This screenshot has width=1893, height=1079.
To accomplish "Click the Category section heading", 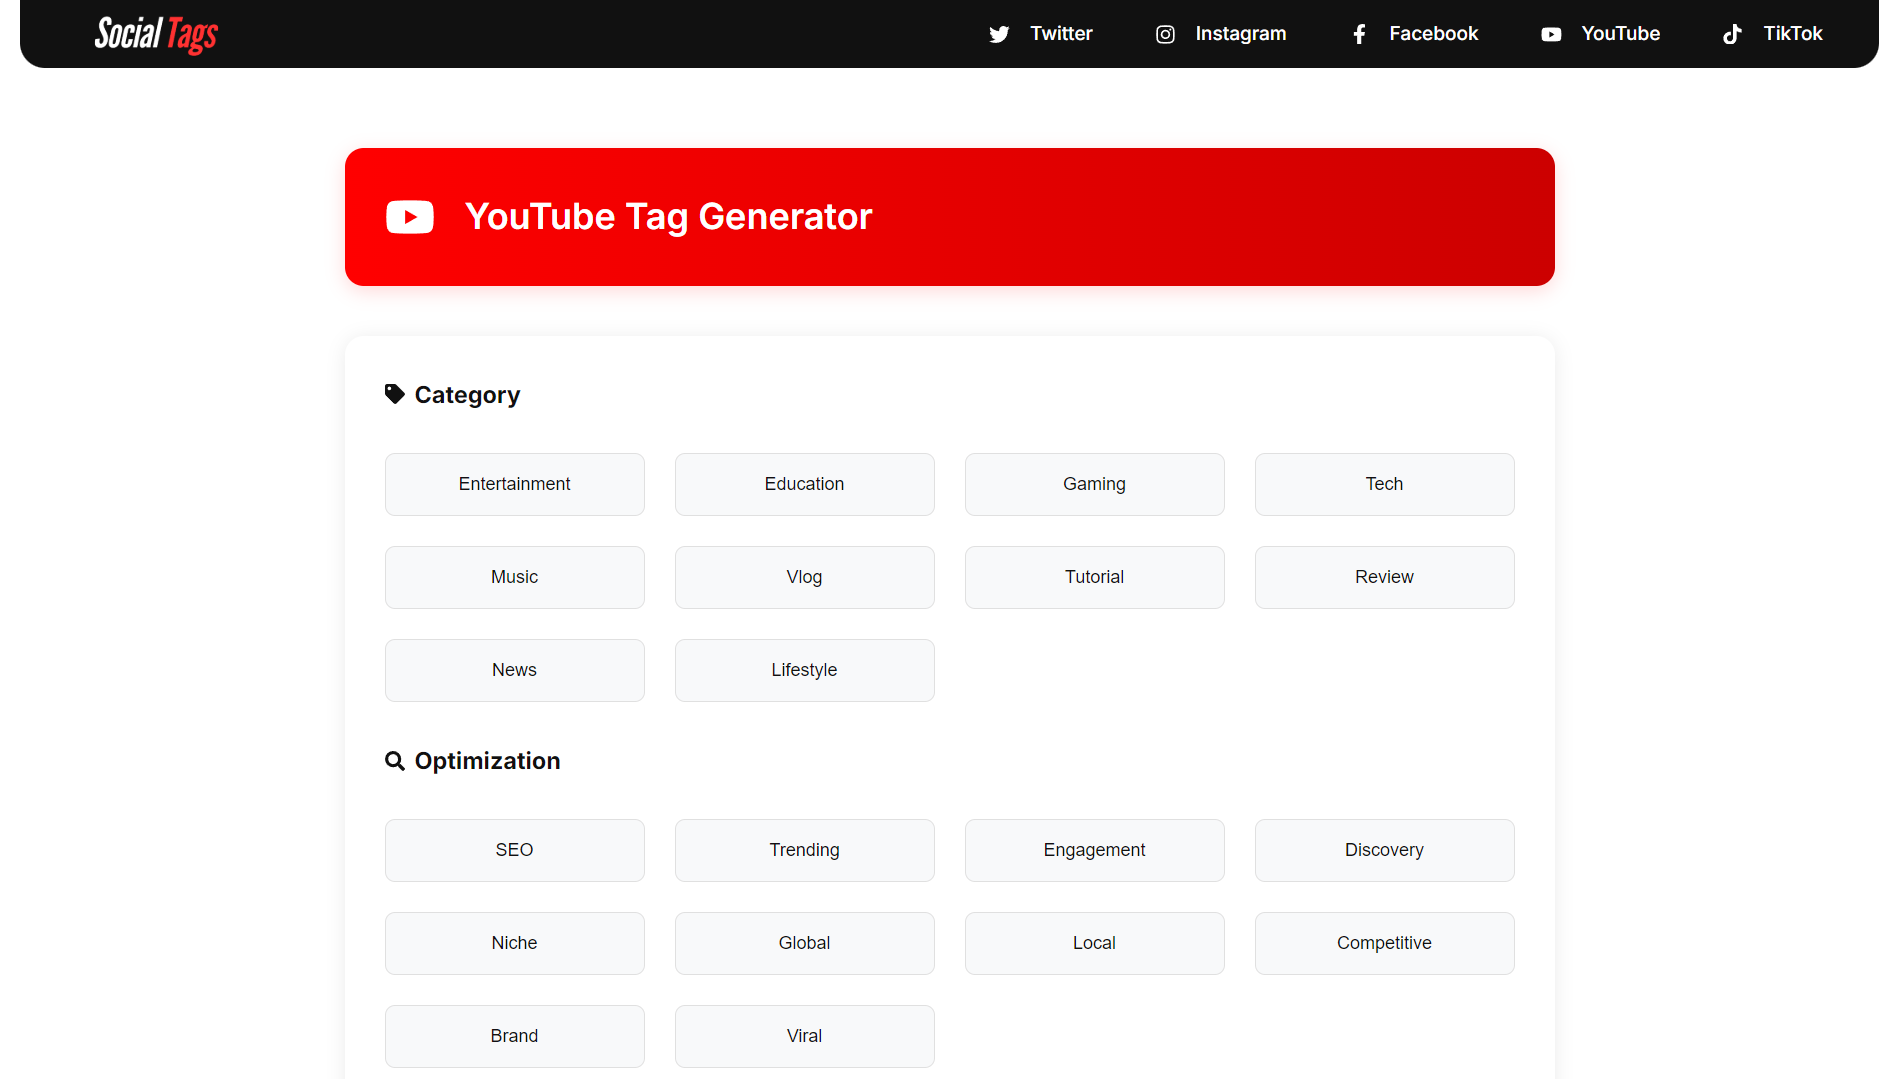I will tap(467, 395).
